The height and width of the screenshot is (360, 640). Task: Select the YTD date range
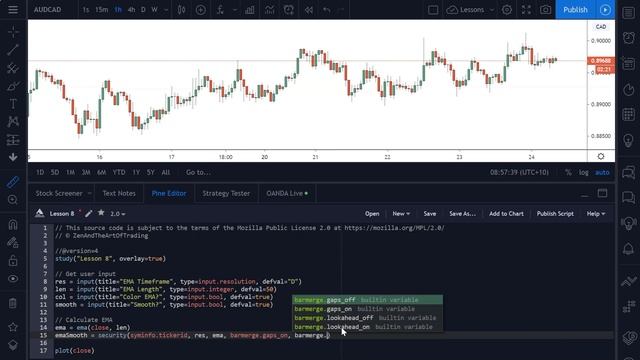pos(119,172)
